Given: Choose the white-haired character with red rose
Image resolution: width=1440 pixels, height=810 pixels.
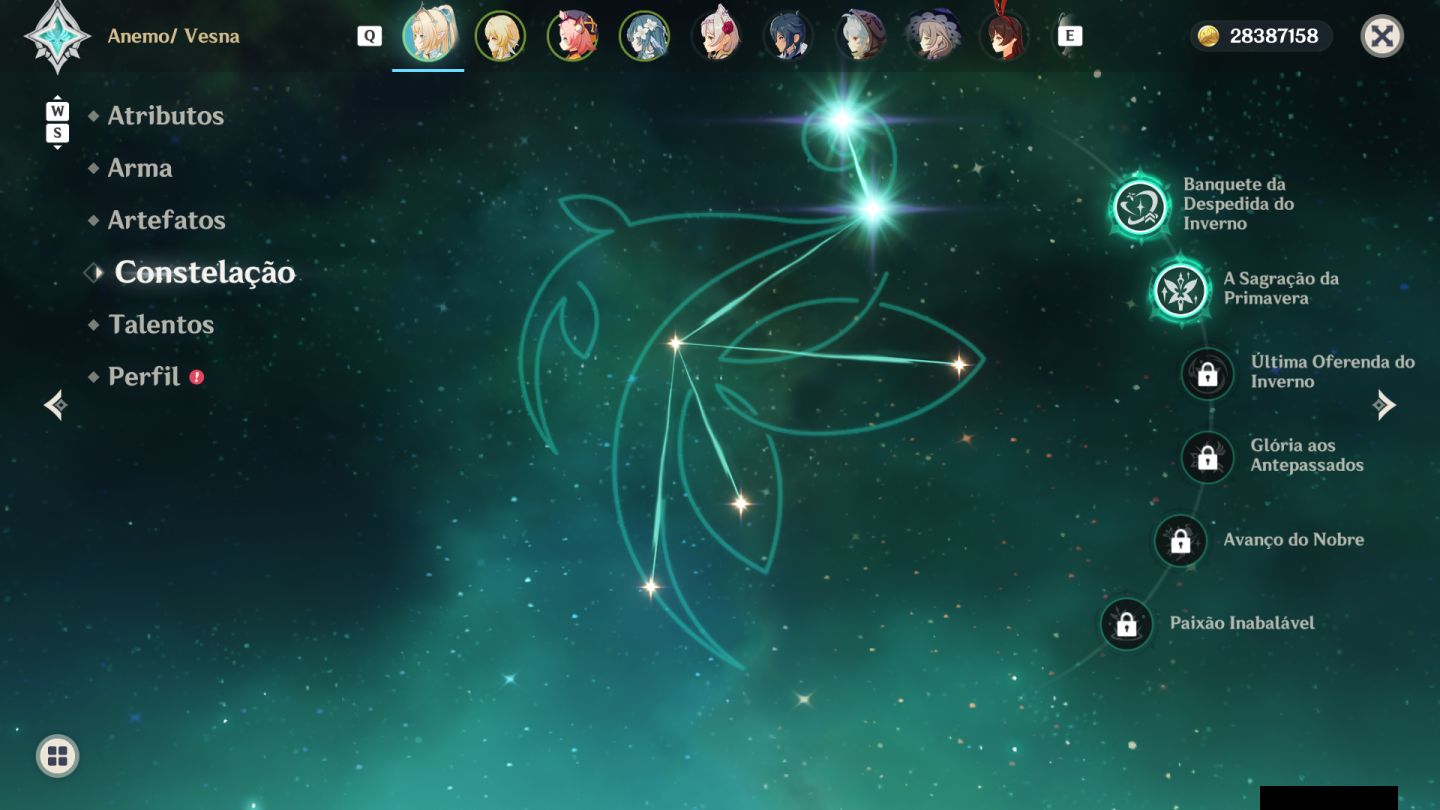Looking at the screenshot, I should pyautogui.click(x=716, y=37).
